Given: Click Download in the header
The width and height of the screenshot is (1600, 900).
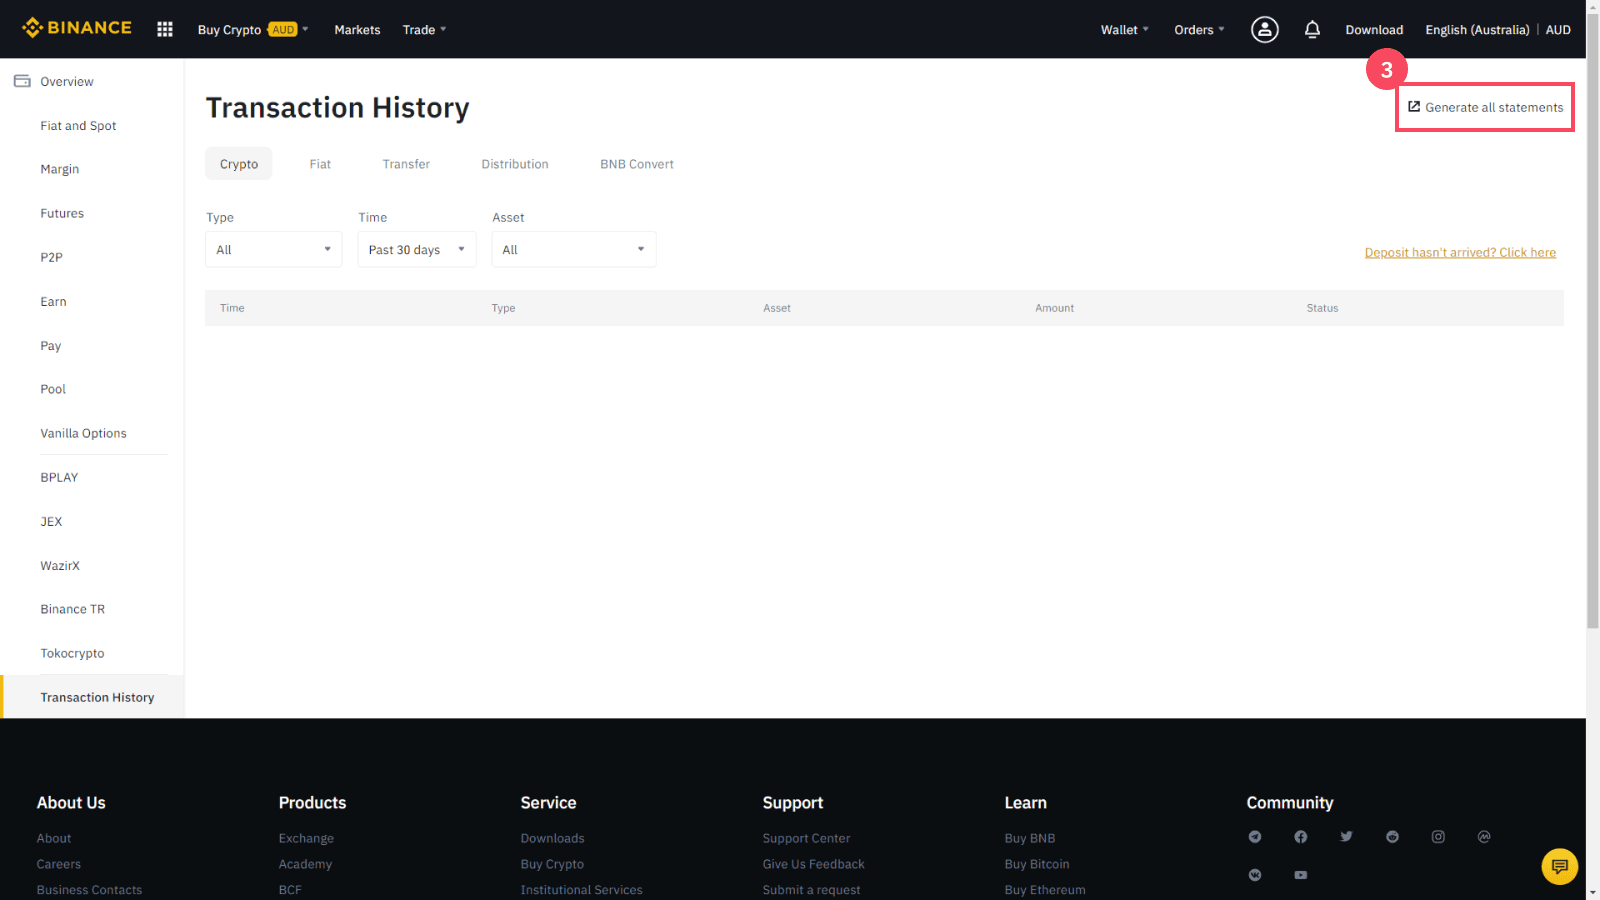Looking at the screenshot, I should tap(1374, 29).
